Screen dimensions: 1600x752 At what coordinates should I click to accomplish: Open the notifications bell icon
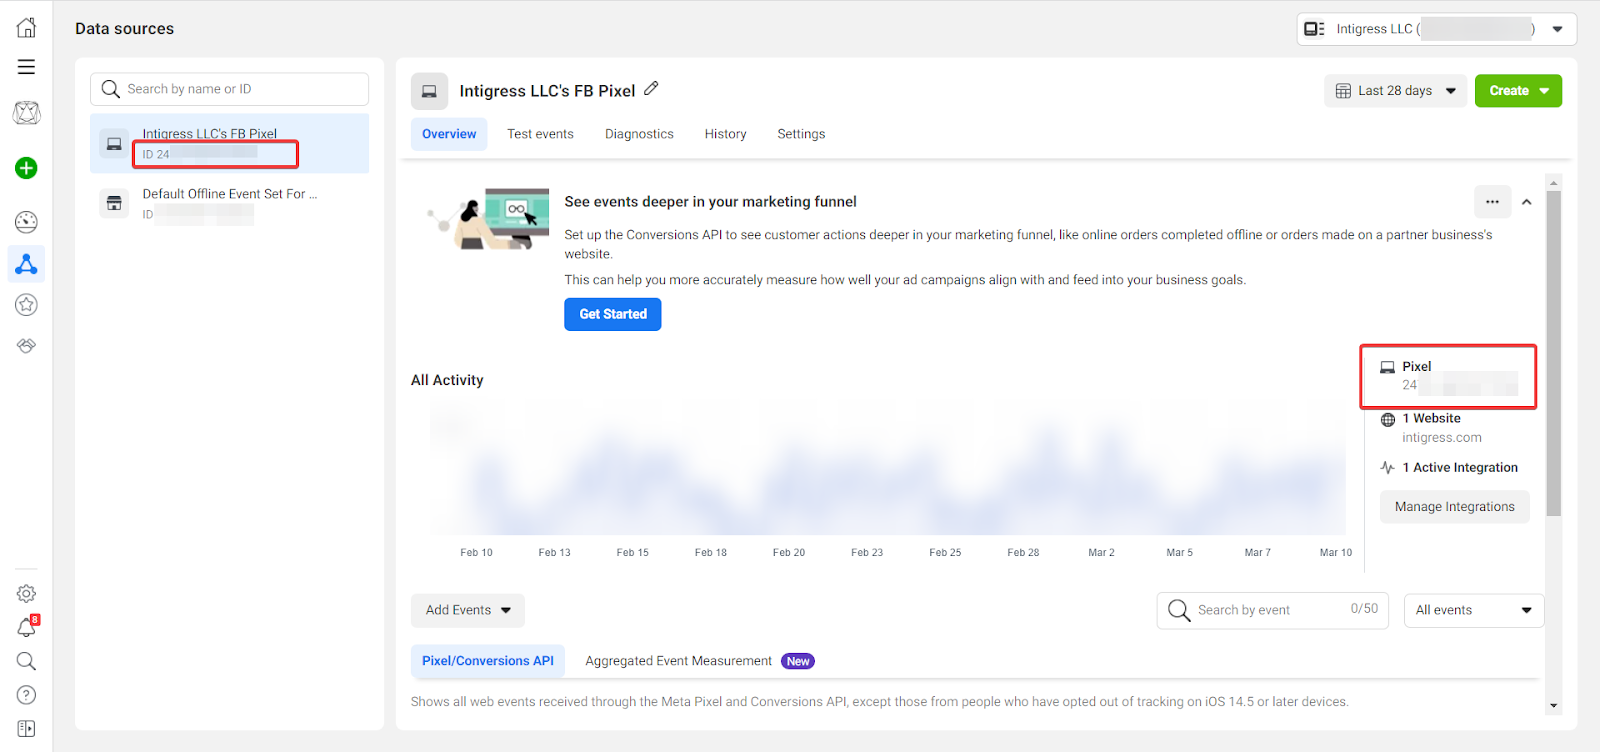27,627
